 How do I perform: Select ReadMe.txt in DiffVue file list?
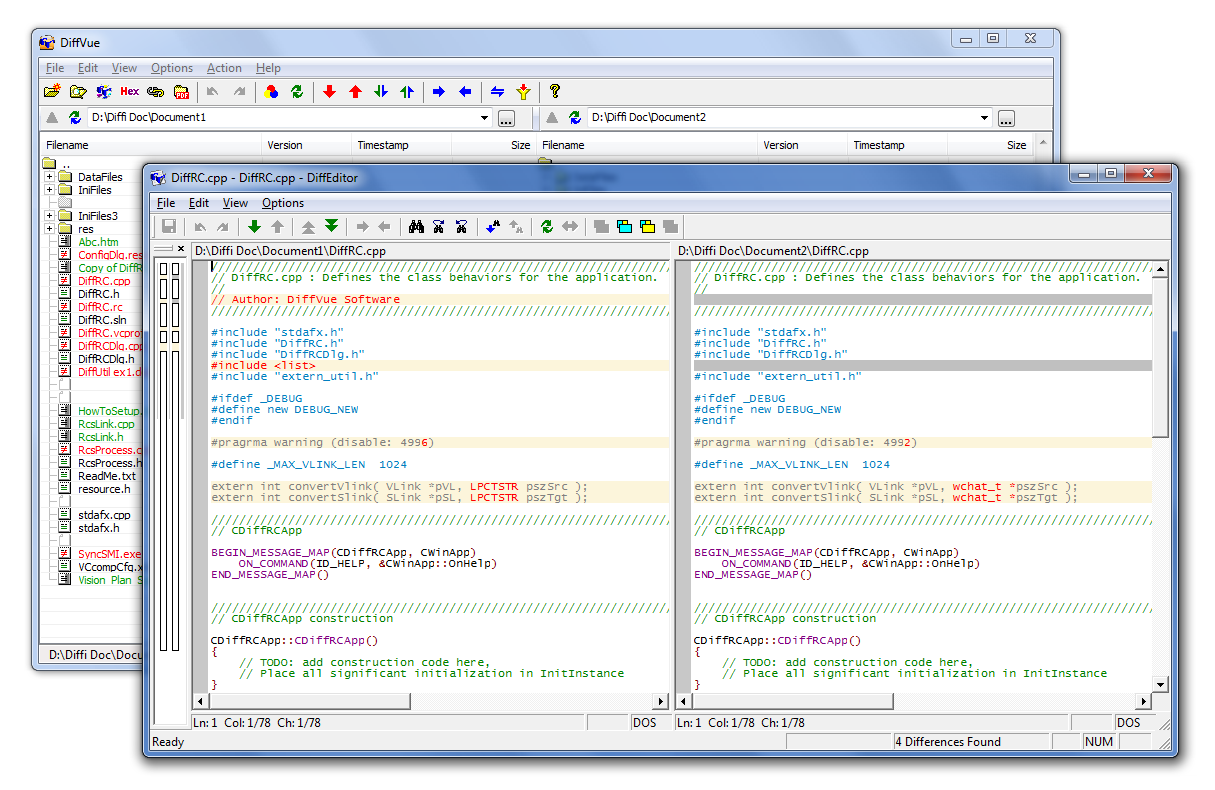[x=107, y=476]
